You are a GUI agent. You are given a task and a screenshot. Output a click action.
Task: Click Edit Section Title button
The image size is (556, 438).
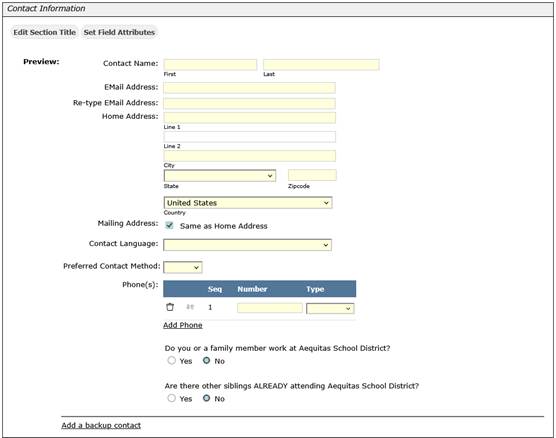45,32
